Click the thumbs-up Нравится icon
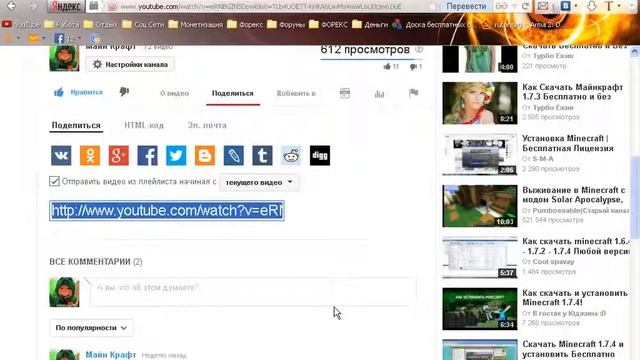This screenshot has width=640, height=360. (x=59, y=92)
